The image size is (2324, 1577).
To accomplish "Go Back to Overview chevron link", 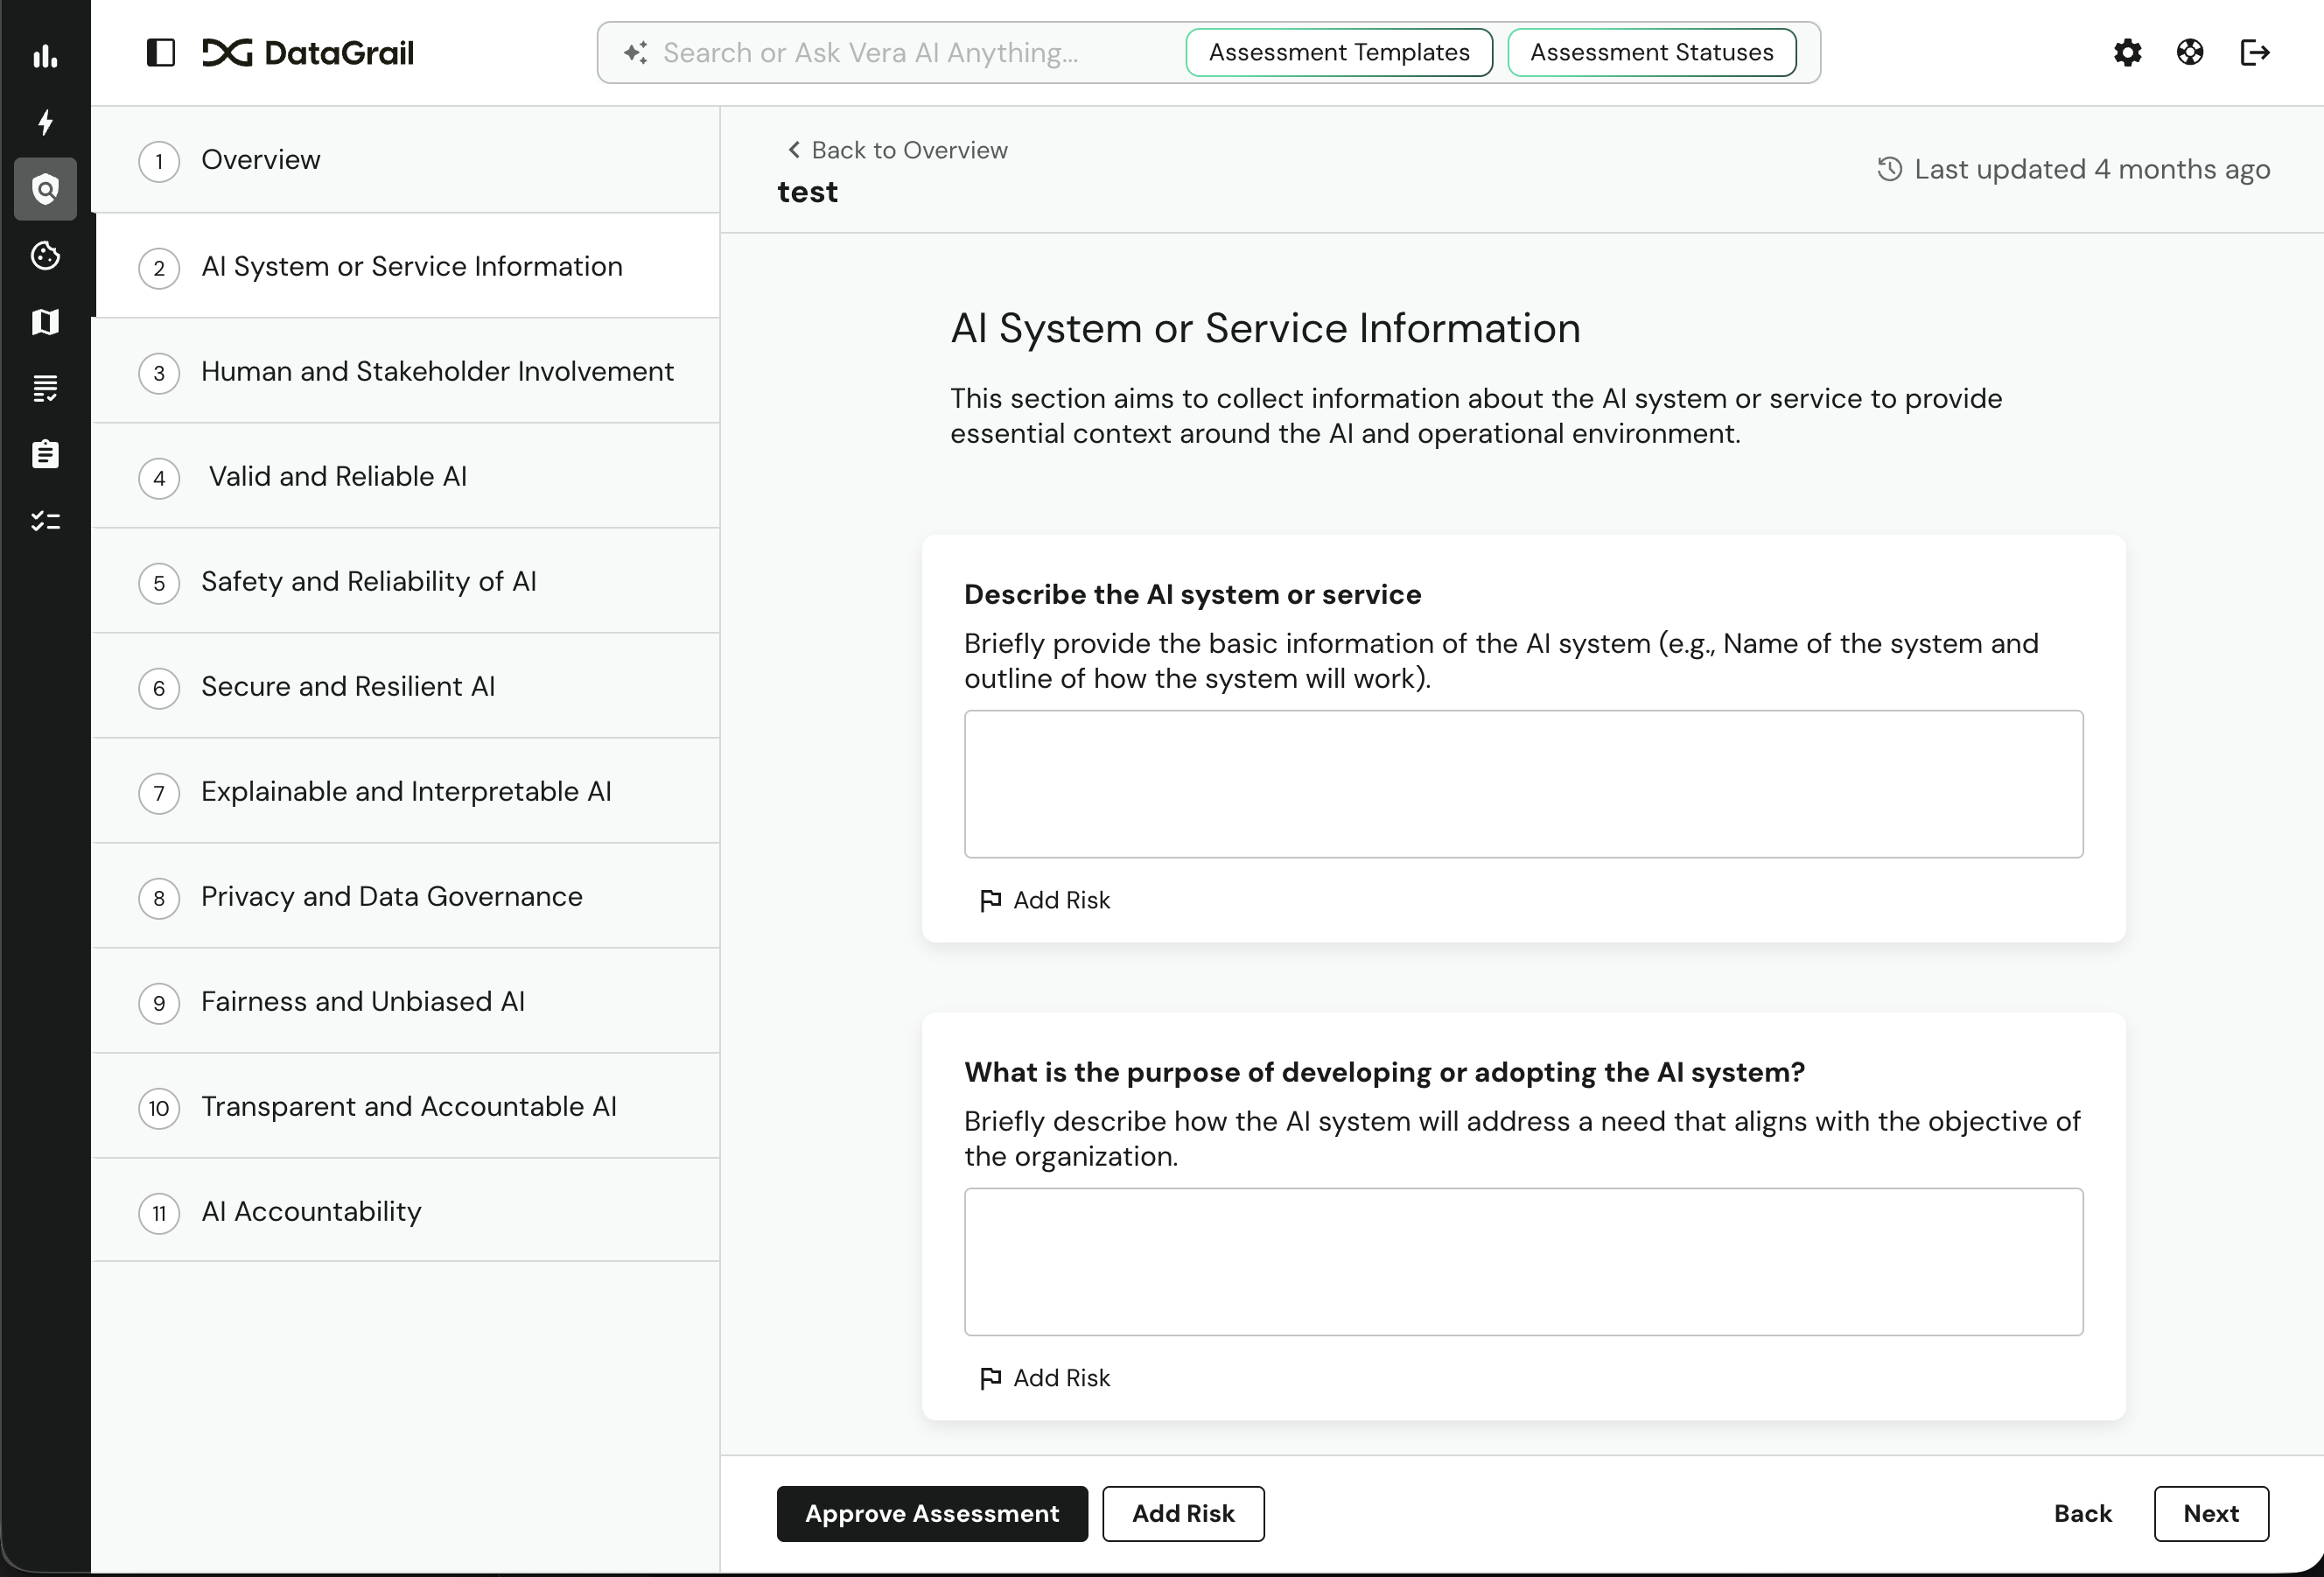I will click(897, 150).
